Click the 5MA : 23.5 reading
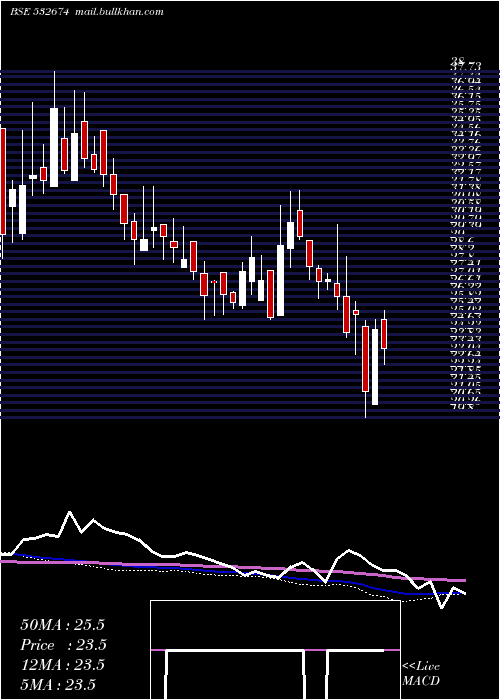This screenshot has height=700, width=500. click(58, 685)
